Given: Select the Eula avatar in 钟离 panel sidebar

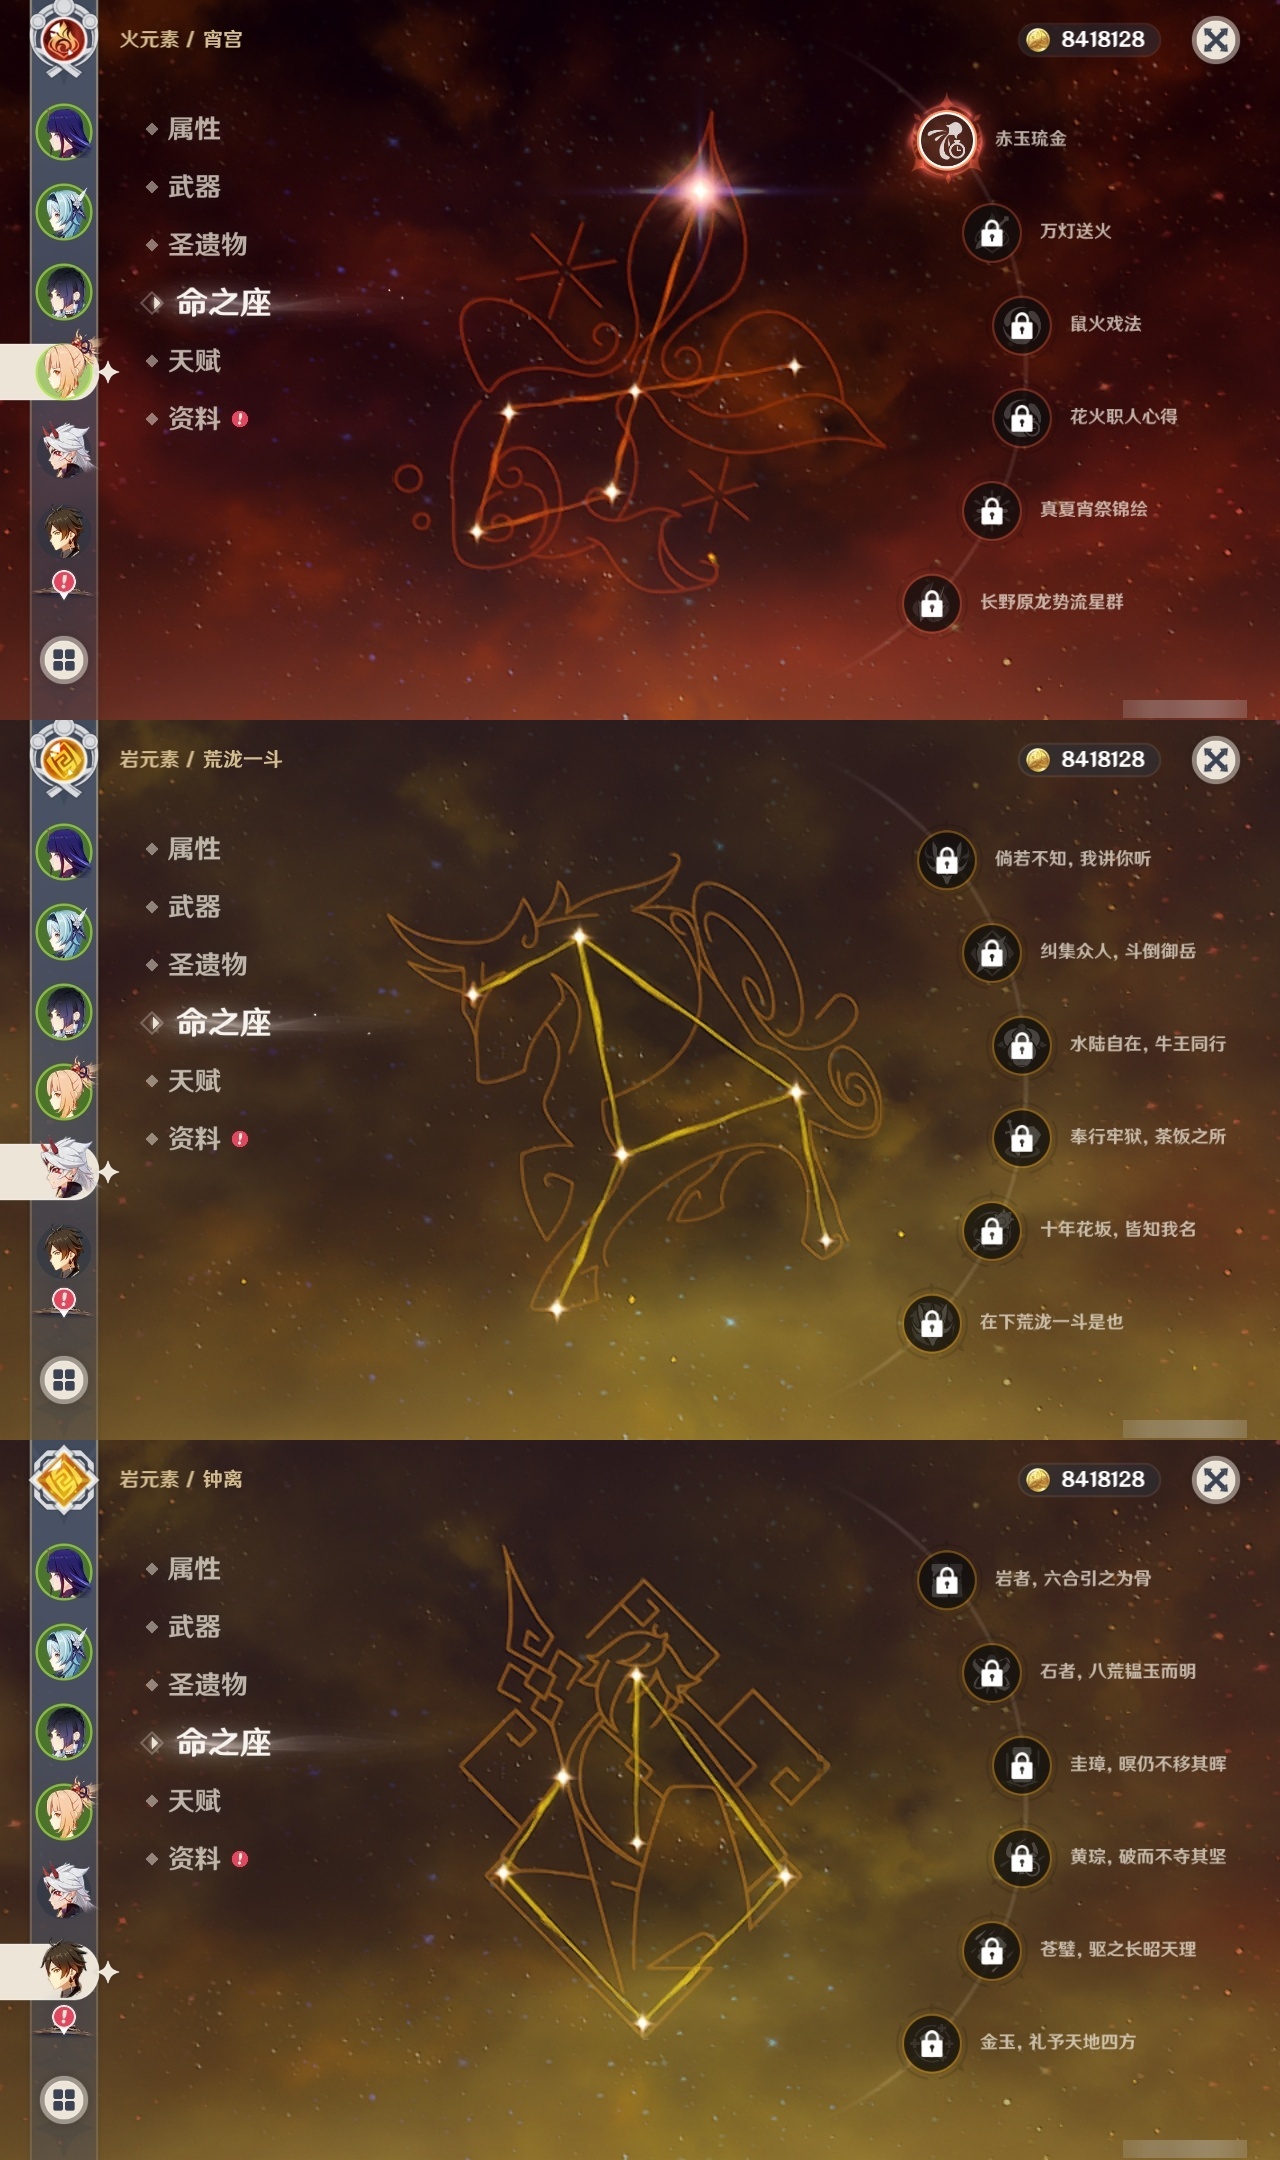Looking at the screenshot, I should 64,1652.
